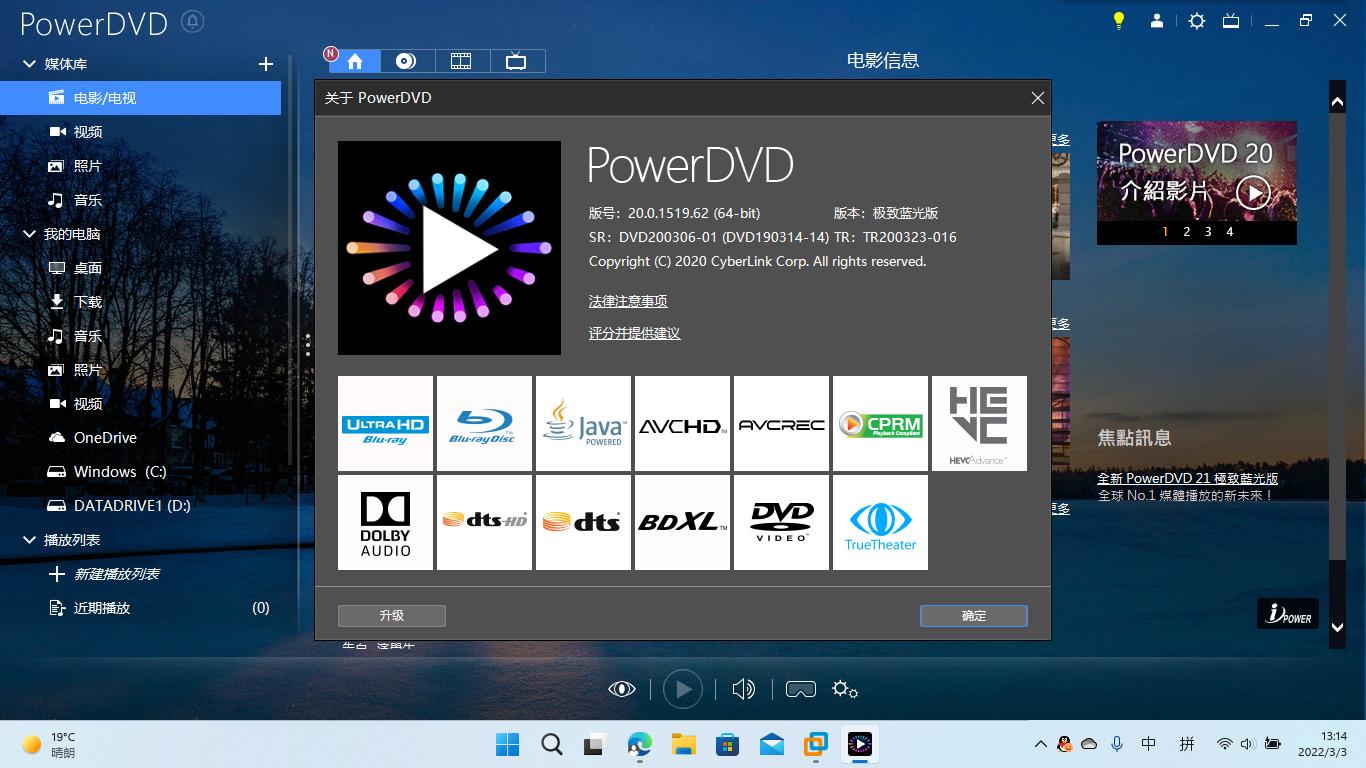The width and height of the screenshot is (1366, 768).
Task: Click the TrueTheater logo in the dialog
Action: [880, 522]
